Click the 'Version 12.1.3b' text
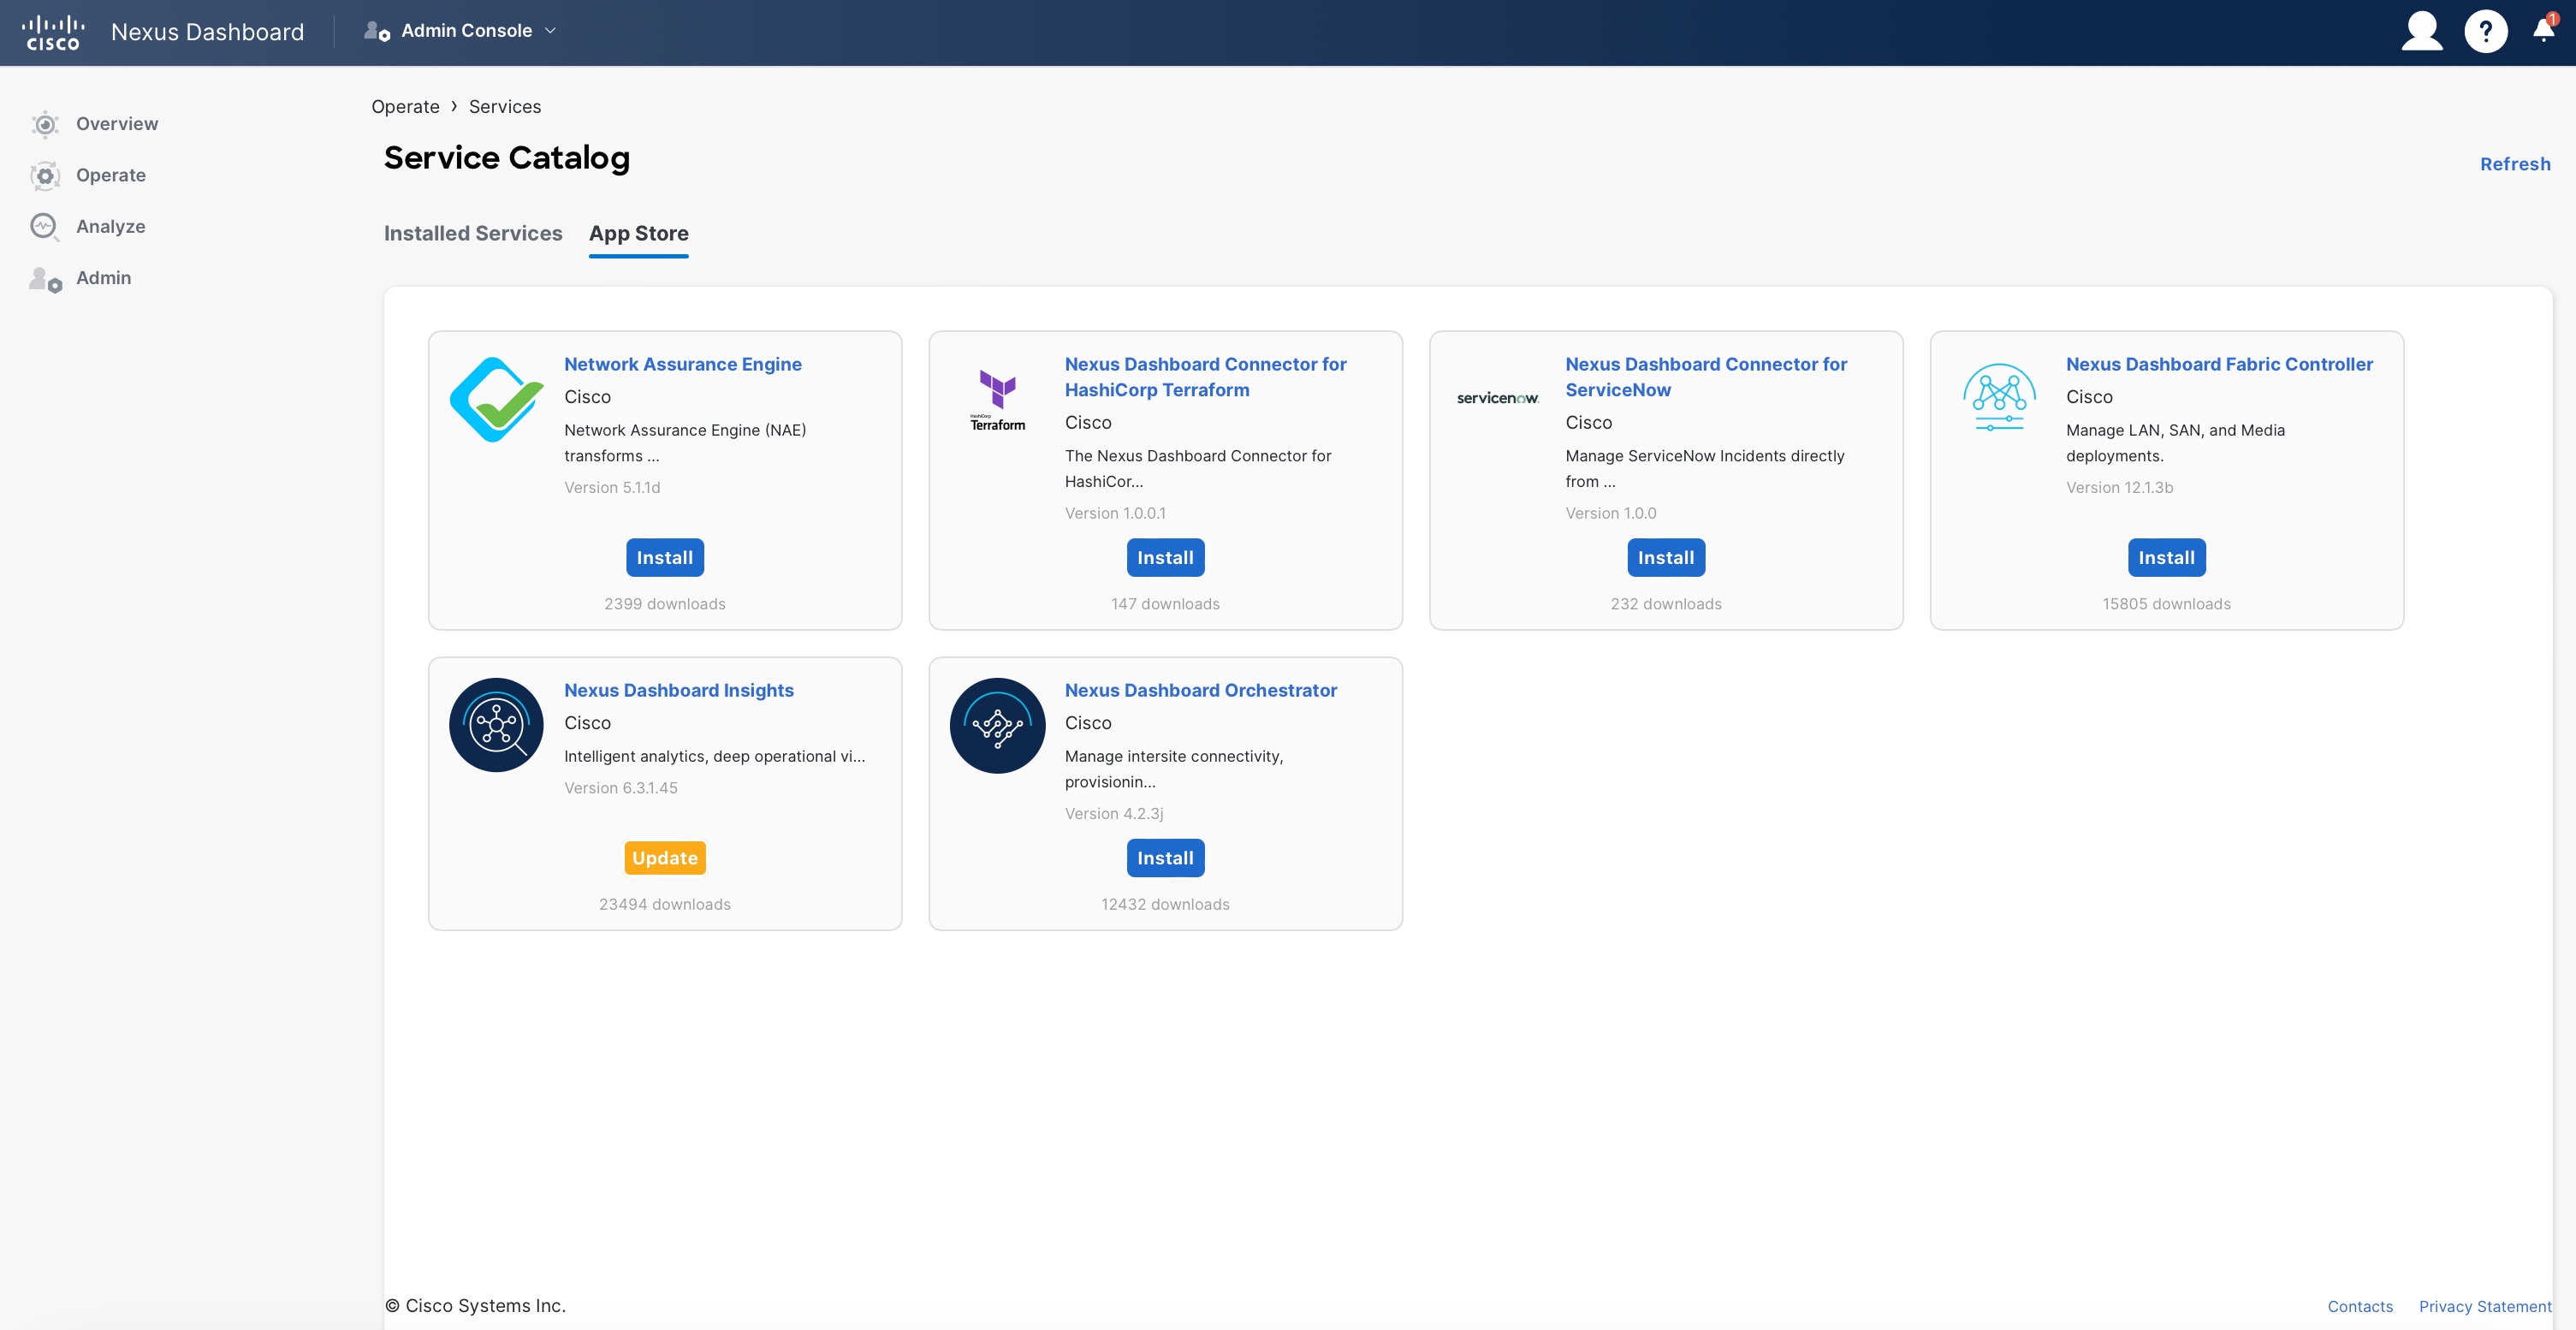 [2119, 488]
